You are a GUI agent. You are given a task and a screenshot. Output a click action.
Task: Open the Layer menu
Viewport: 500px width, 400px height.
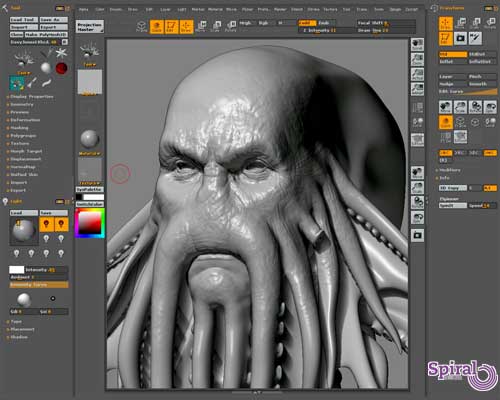tap(165, 9)
